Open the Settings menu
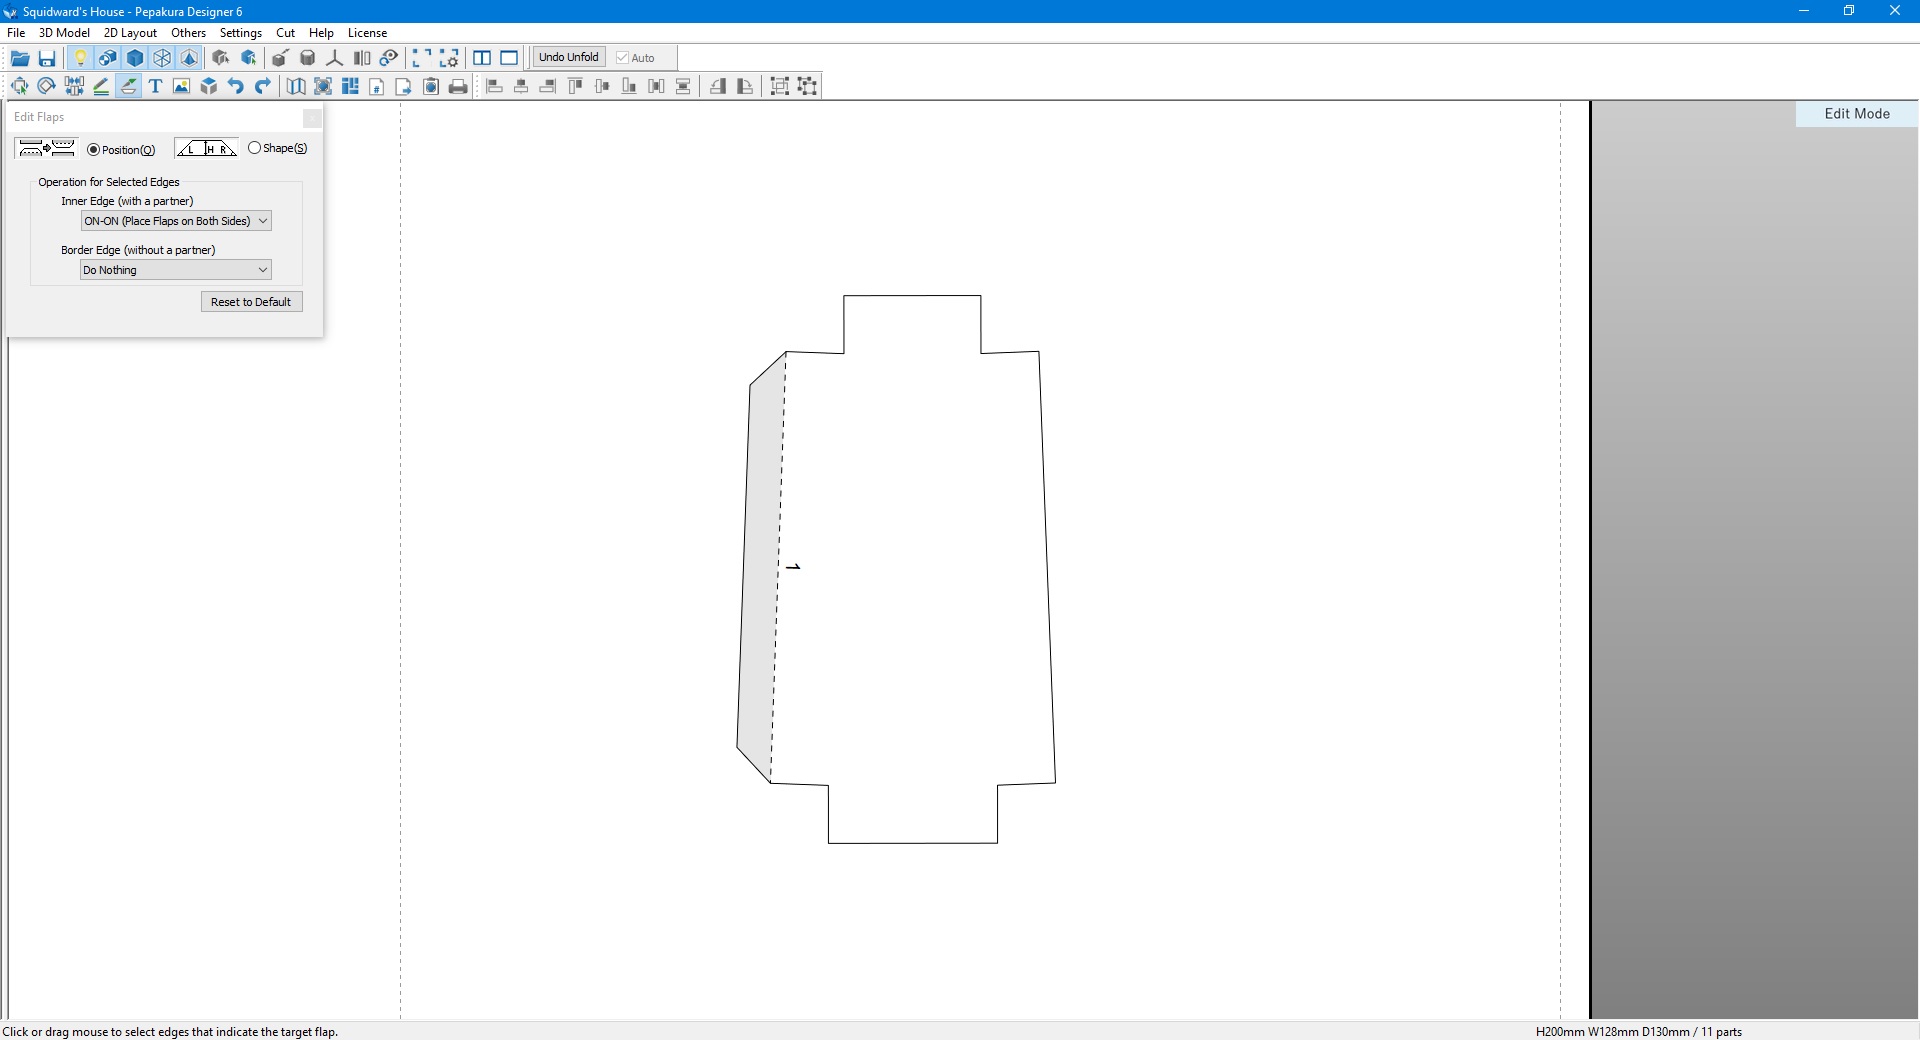 click(x=241, y=33)
